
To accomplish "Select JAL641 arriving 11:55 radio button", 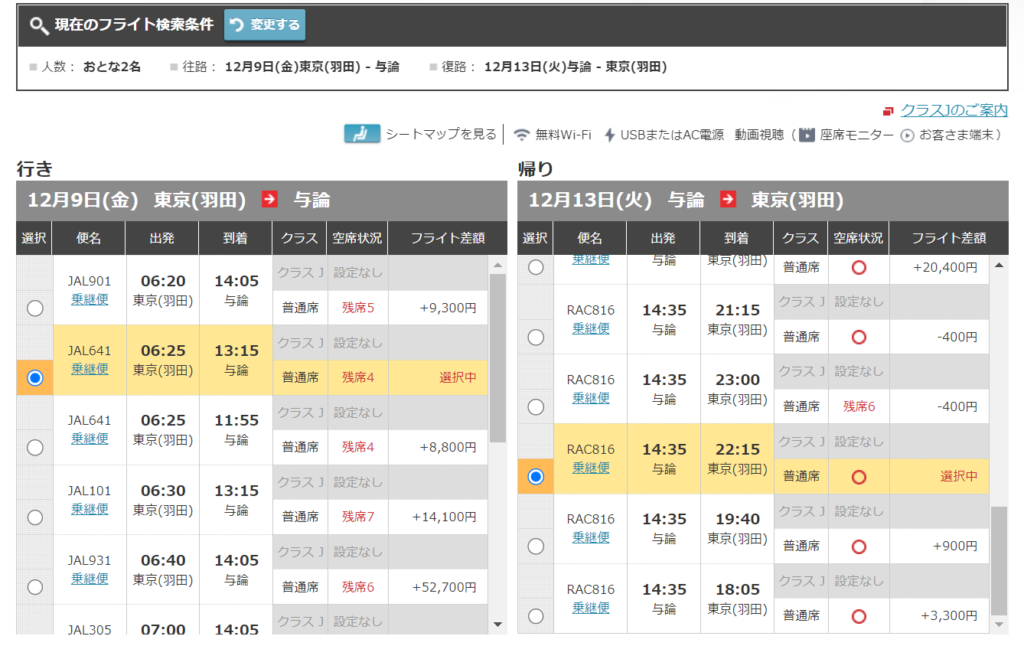I will (x=35, y=447).
